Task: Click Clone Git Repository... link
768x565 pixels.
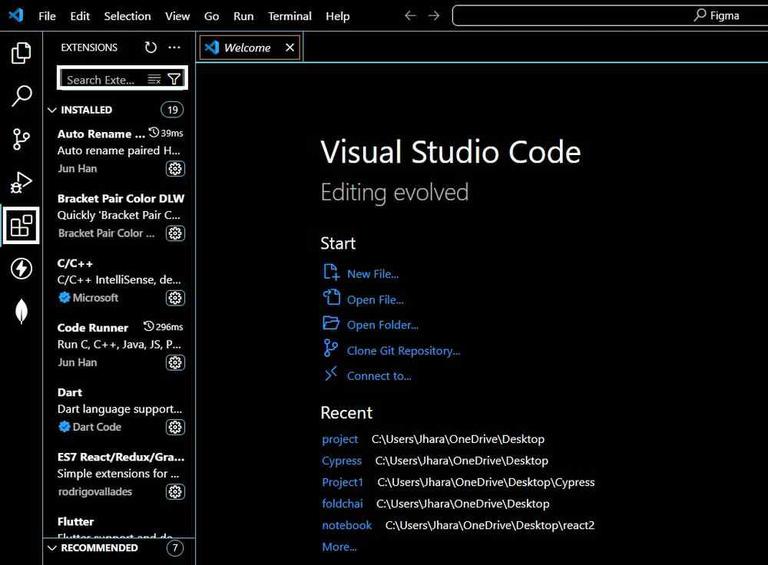Action: coord(404,351)
